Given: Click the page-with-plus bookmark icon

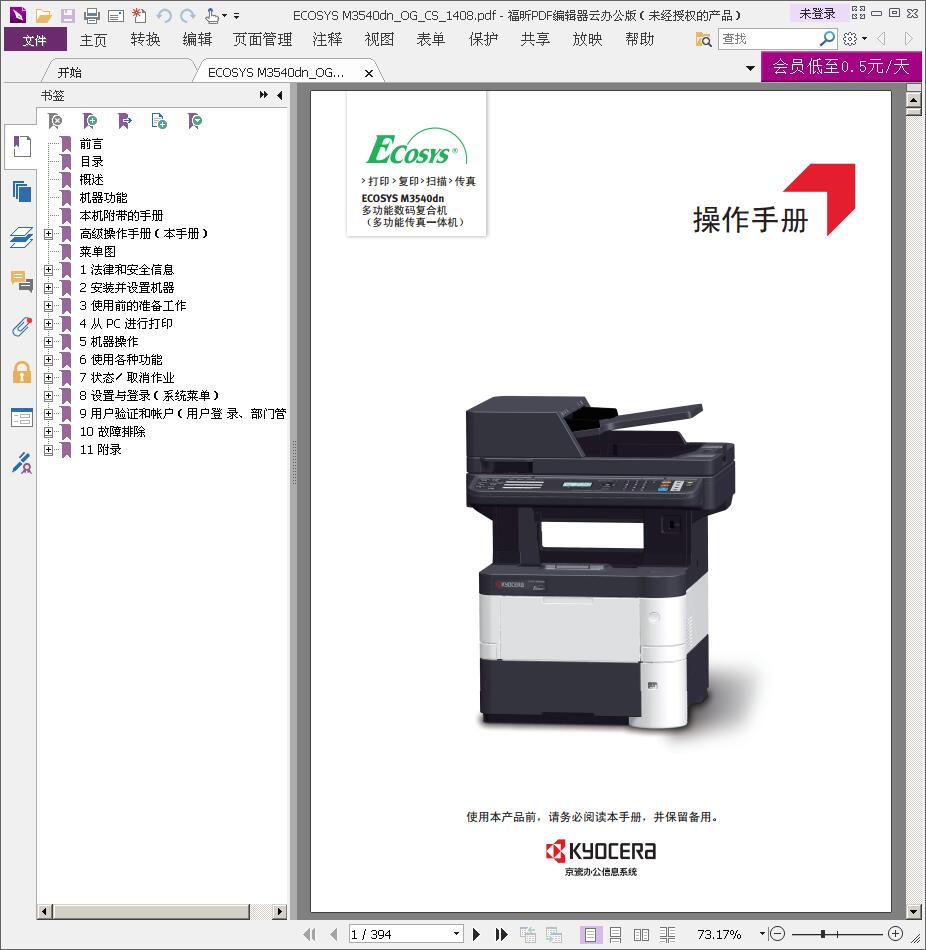Looking at the screenshot, I should tap(159, 121).
